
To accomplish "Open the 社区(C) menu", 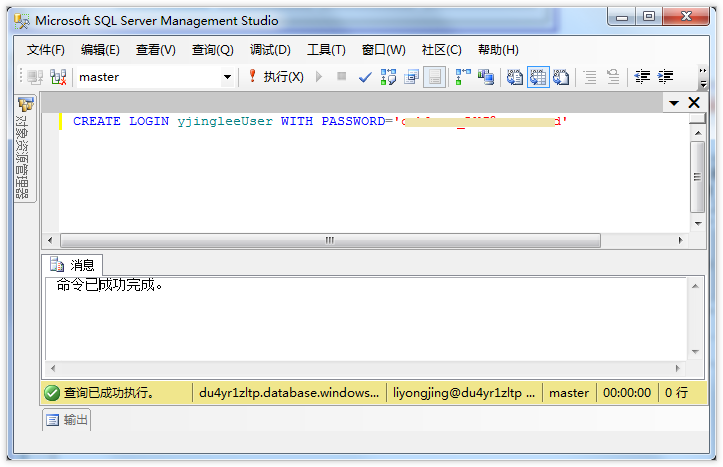I will (441, 50).
